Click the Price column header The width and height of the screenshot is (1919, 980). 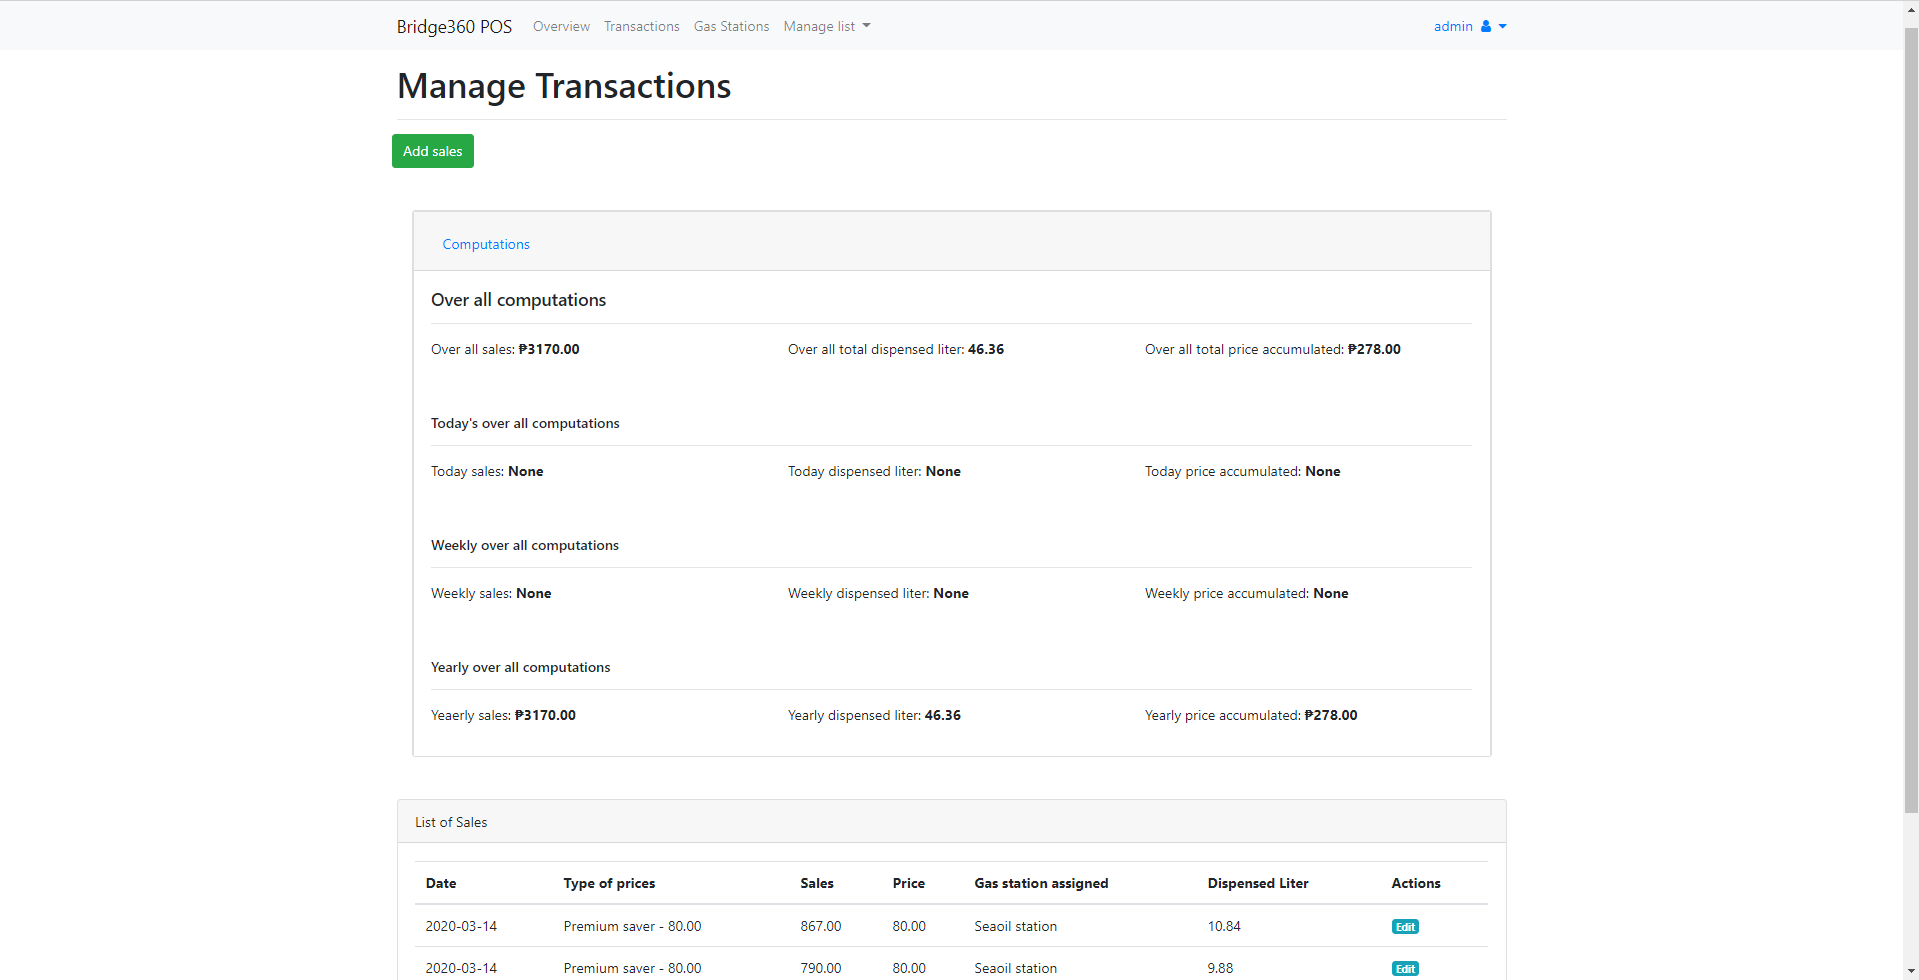909,883
